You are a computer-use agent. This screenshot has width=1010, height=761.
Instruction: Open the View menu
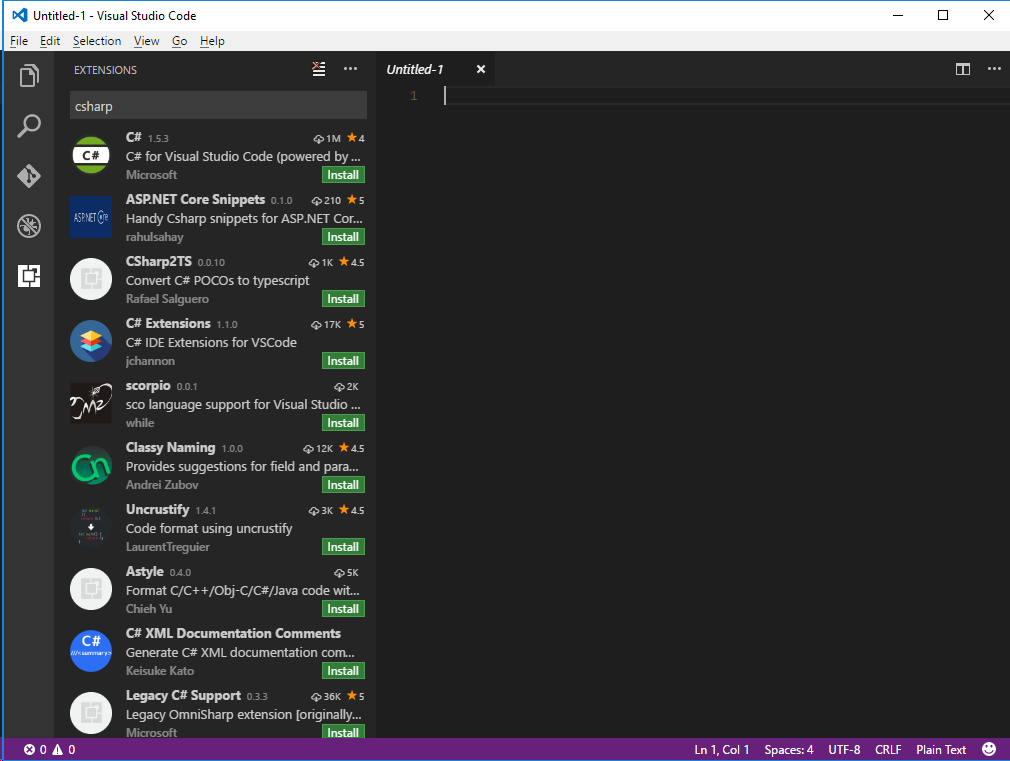(146, 41)
